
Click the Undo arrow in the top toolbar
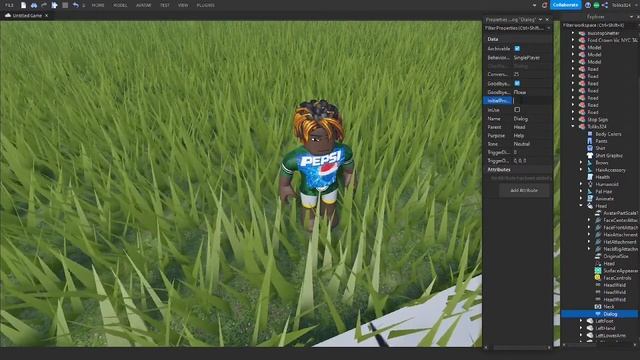76,5
